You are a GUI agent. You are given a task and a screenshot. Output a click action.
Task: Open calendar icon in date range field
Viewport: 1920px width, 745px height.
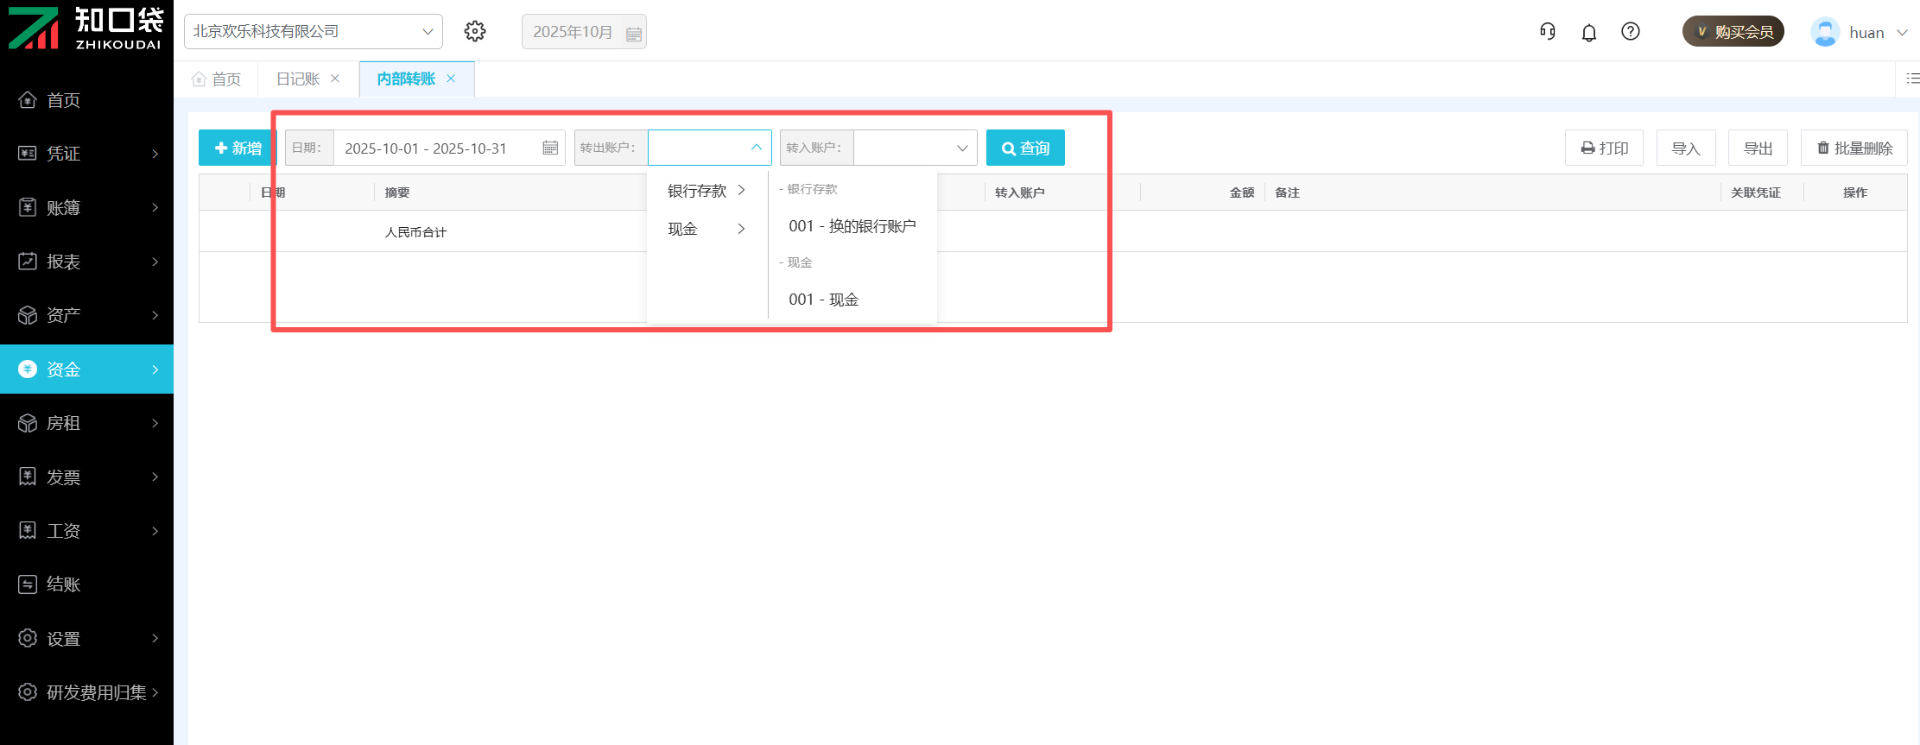pos(550,148)
